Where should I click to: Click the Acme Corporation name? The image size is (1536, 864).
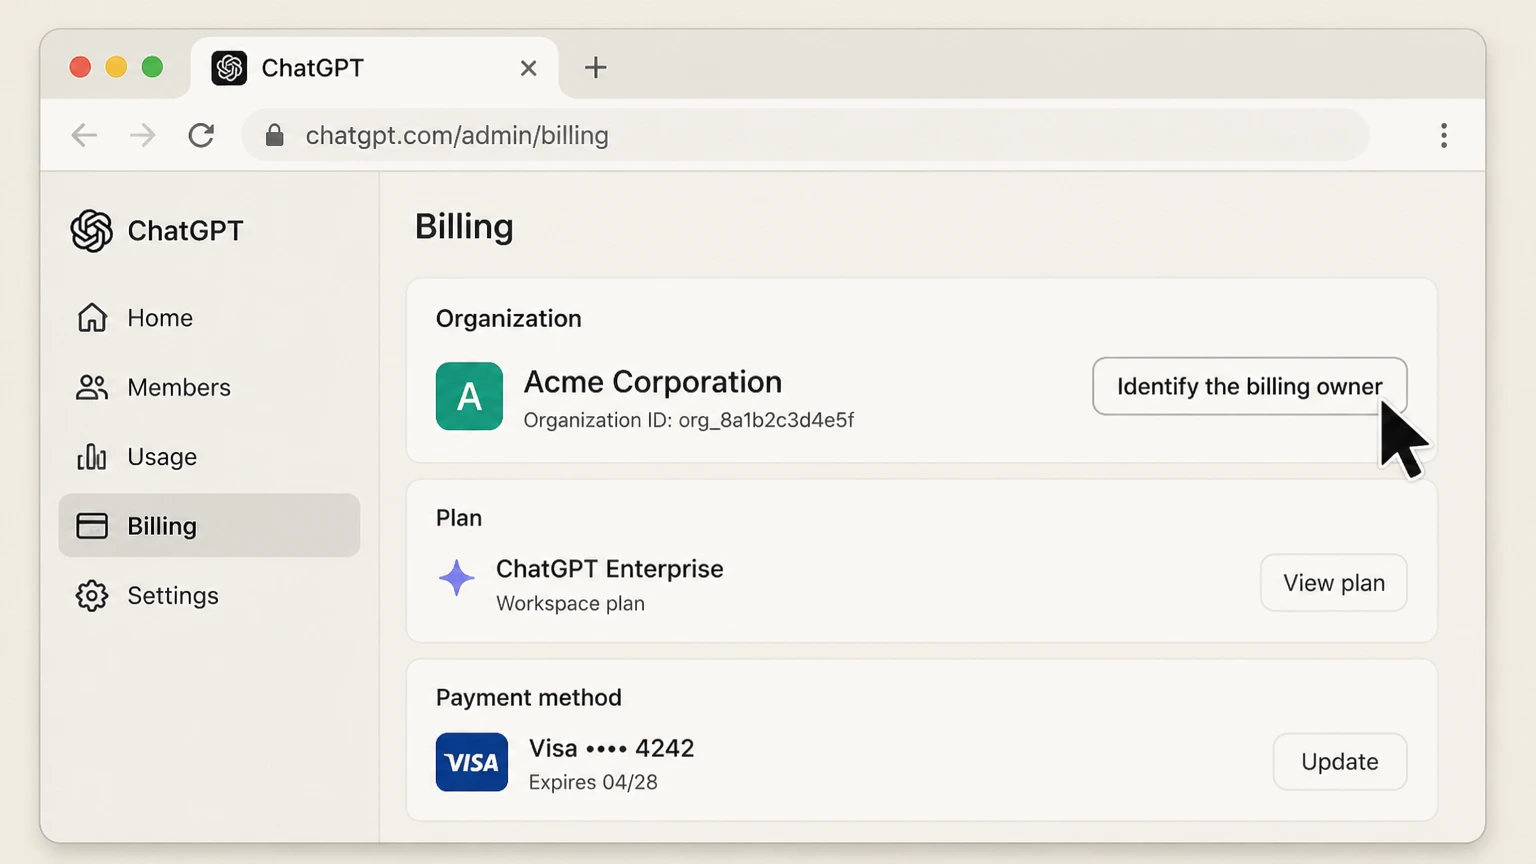pos(653,382)
